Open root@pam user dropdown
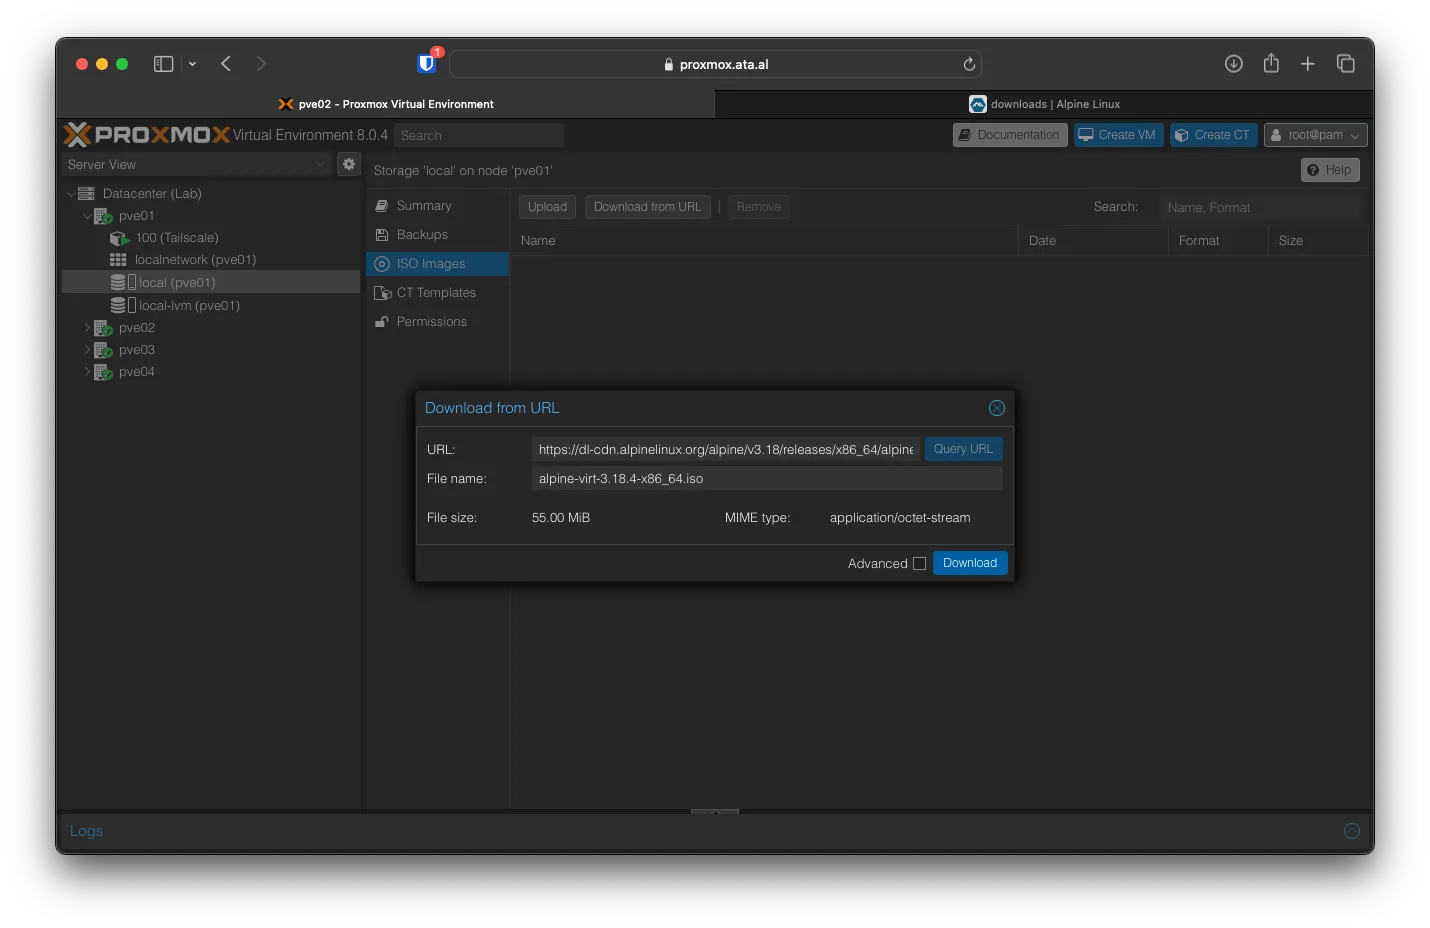This screenshot has width=1430, height=928. (1315, 135)
